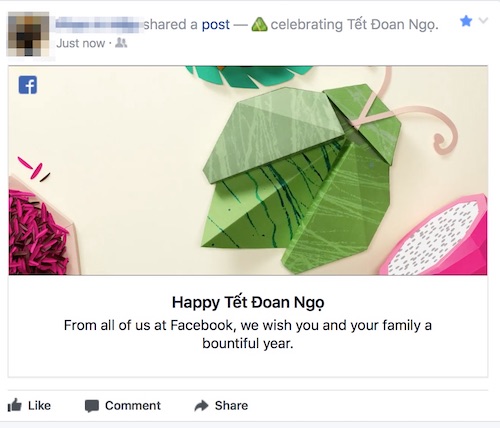Toggle the blue star favorite icon
Viewport: 500px width, 428px height.
click(466, 21)
